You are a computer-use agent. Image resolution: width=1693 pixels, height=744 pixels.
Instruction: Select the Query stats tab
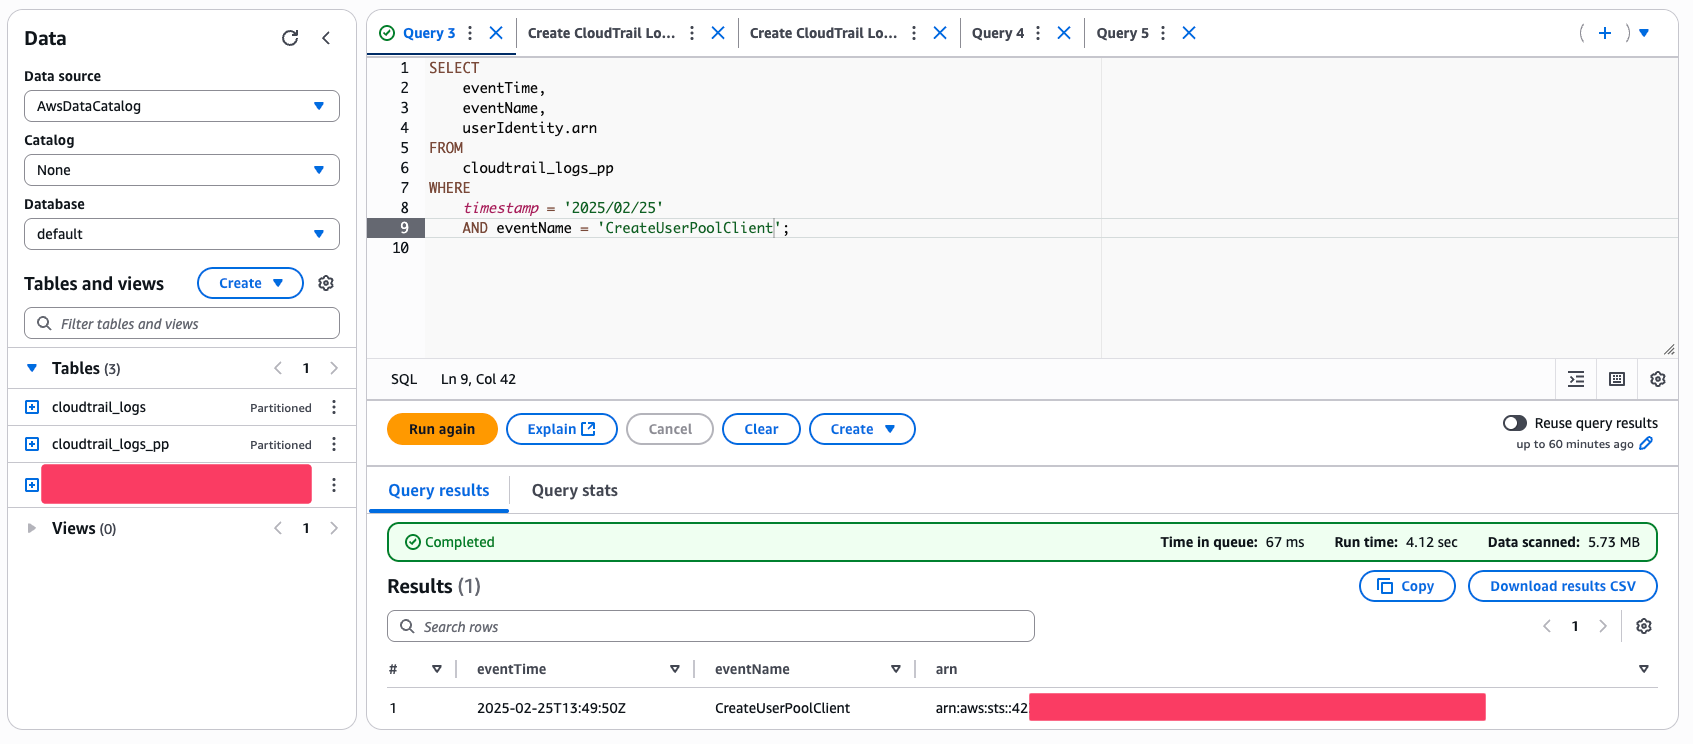pyautogui.click(x=575, y=490)
